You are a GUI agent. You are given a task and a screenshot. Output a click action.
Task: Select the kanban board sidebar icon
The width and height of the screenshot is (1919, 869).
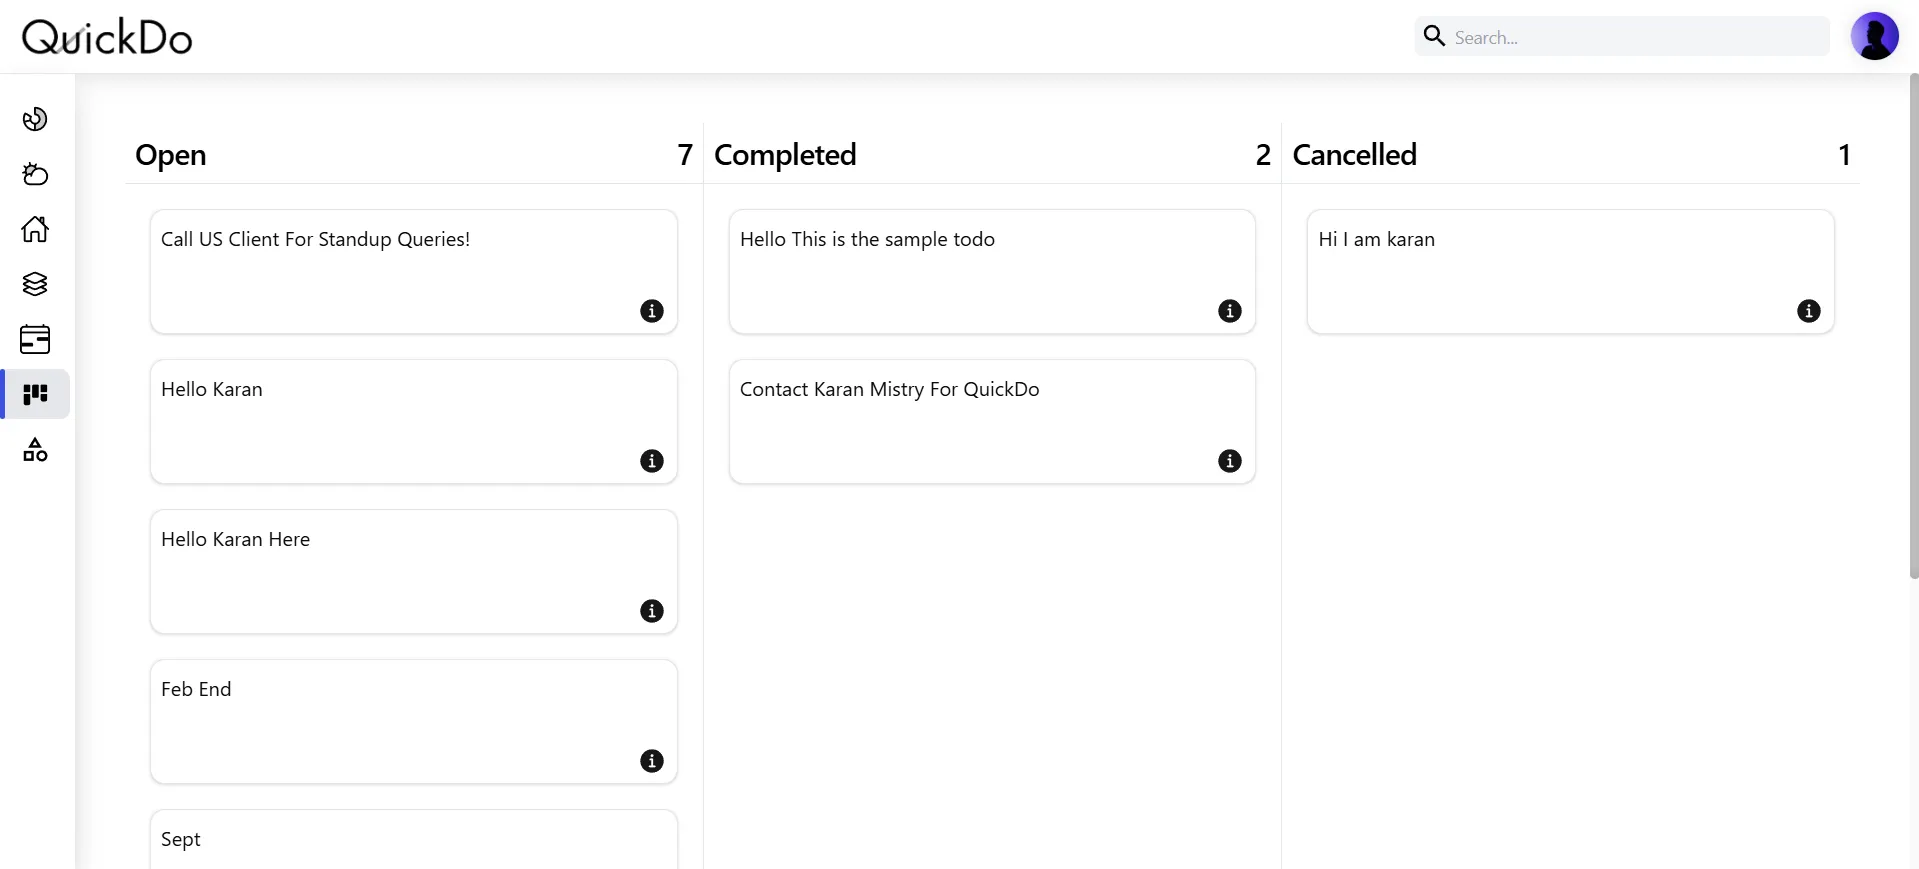pyautogui.click(x=35, y=394)
